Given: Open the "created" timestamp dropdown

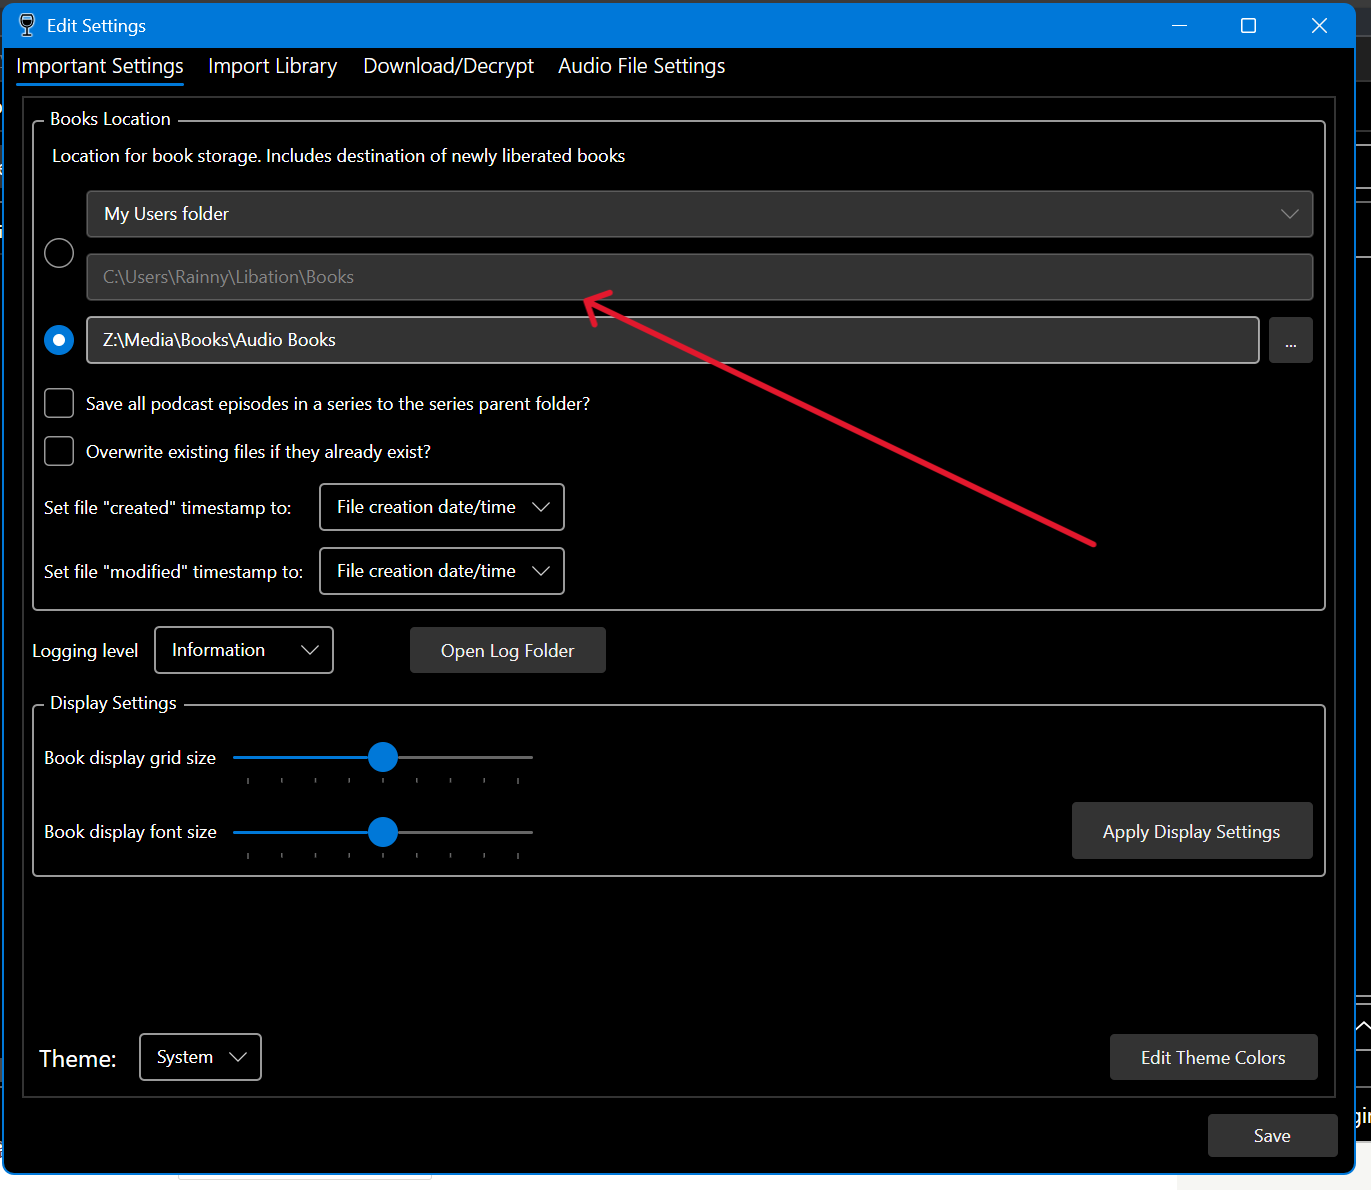Looking at the screenshot, I should pyautogui.click(x=441, y=507).
